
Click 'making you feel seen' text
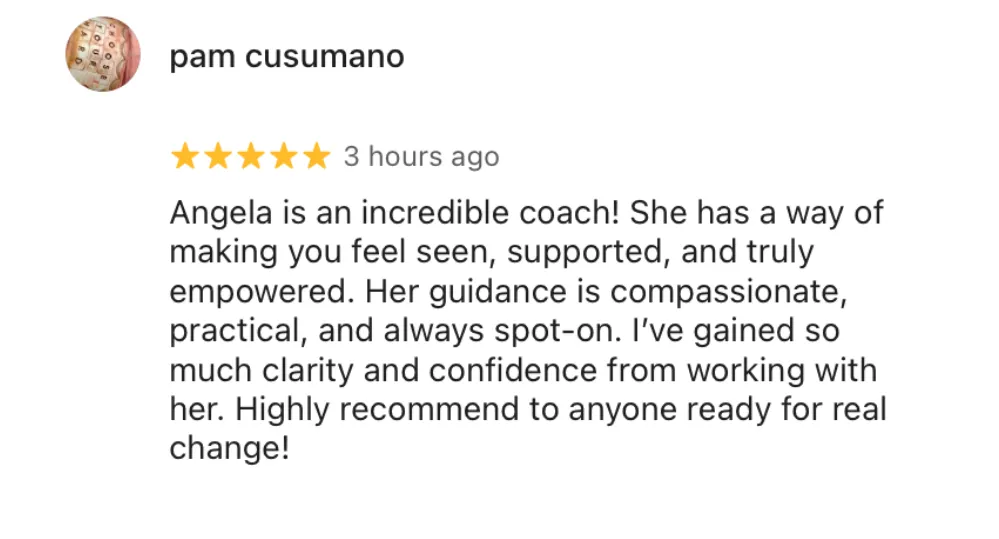pyautogui.click(x=333, y=252)
